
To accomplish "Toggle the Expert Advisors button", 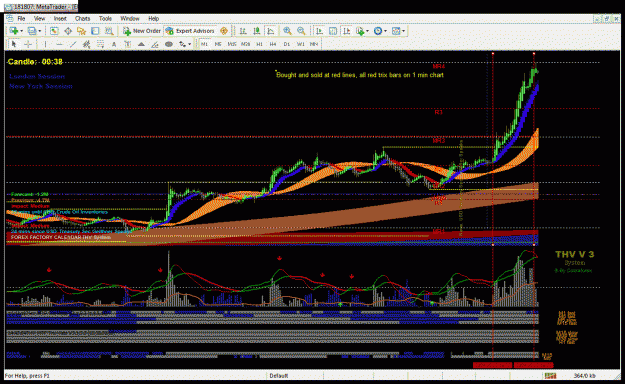I will pyautogui.click(x=191, y=31).
